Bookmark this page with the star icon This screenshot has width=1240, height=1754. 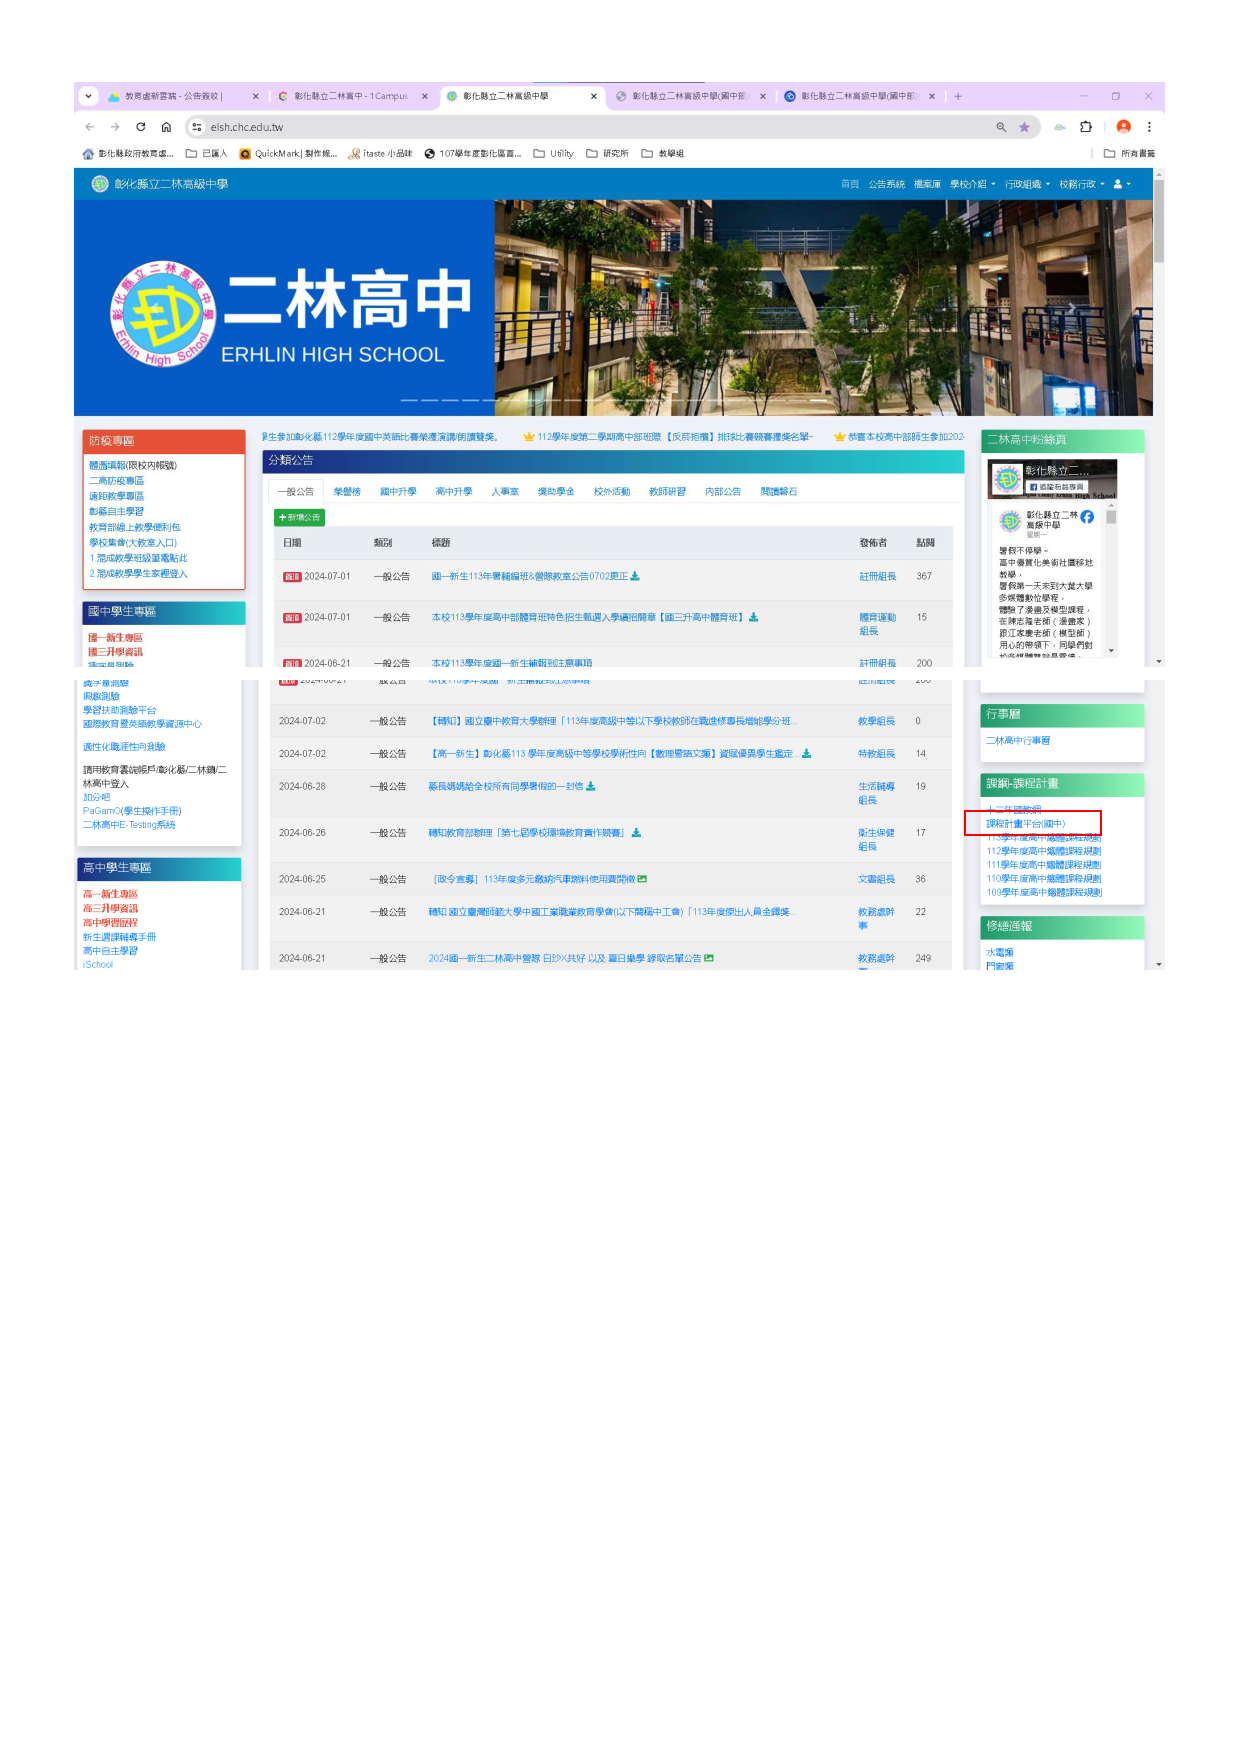tap(1024, 127)
